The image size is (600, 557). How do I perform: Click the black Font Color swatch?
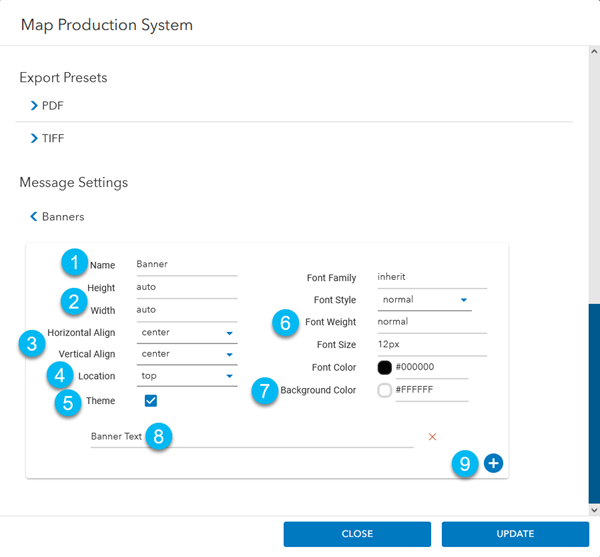385,367
